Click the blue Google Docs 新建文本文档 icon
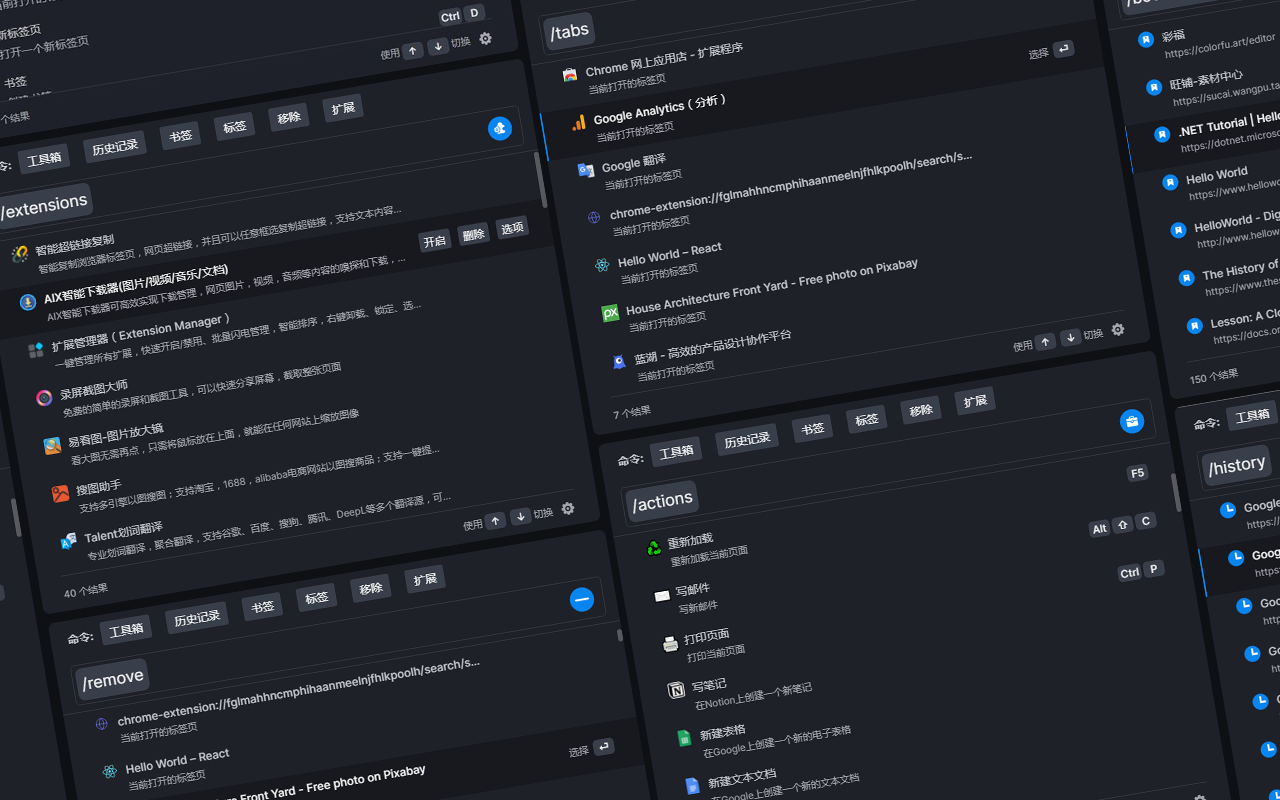 (x=692, y=786)
